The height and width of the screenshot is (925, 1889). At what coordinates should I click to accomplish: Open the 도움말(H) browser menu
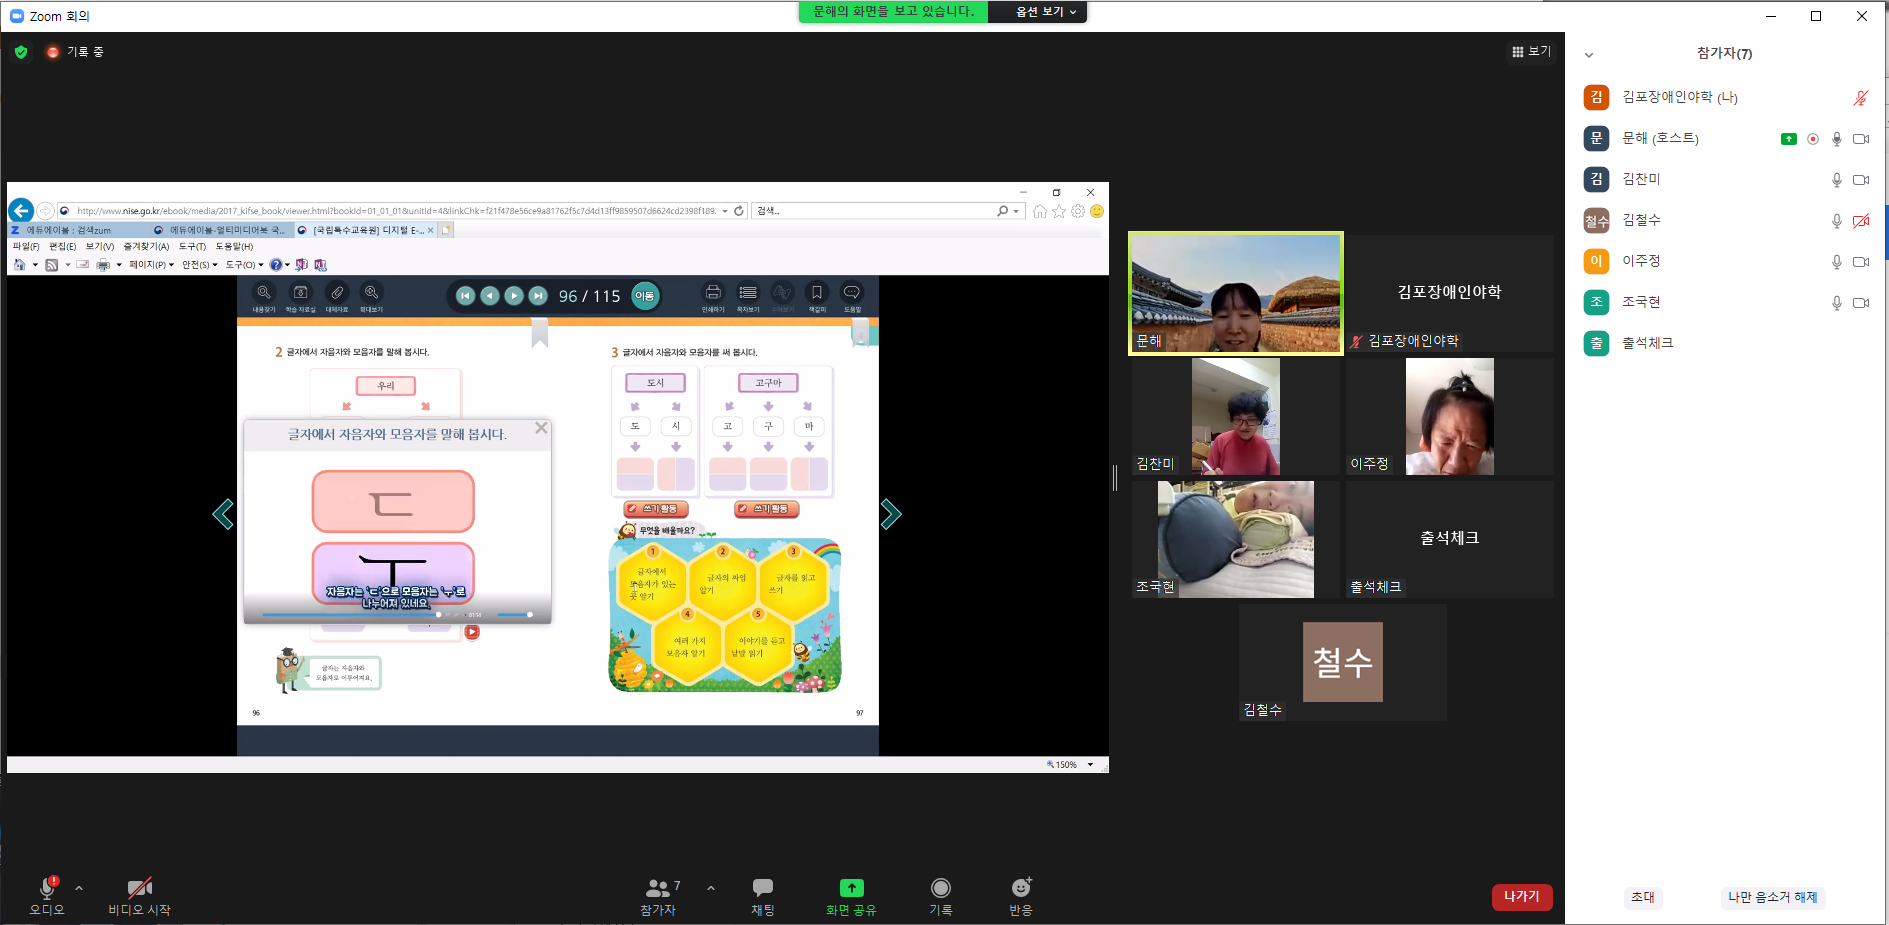[234, 246]
